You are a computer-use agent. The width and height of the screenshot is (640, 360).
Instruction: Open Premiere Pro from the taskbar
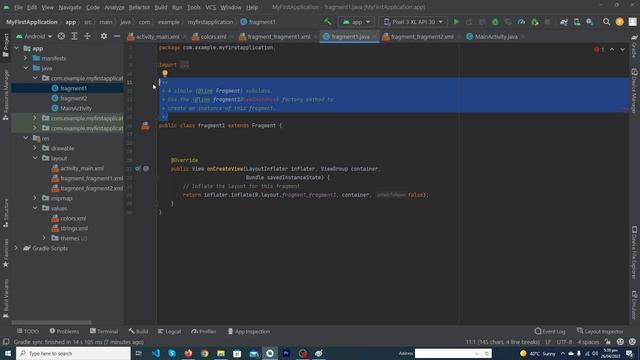286,353
